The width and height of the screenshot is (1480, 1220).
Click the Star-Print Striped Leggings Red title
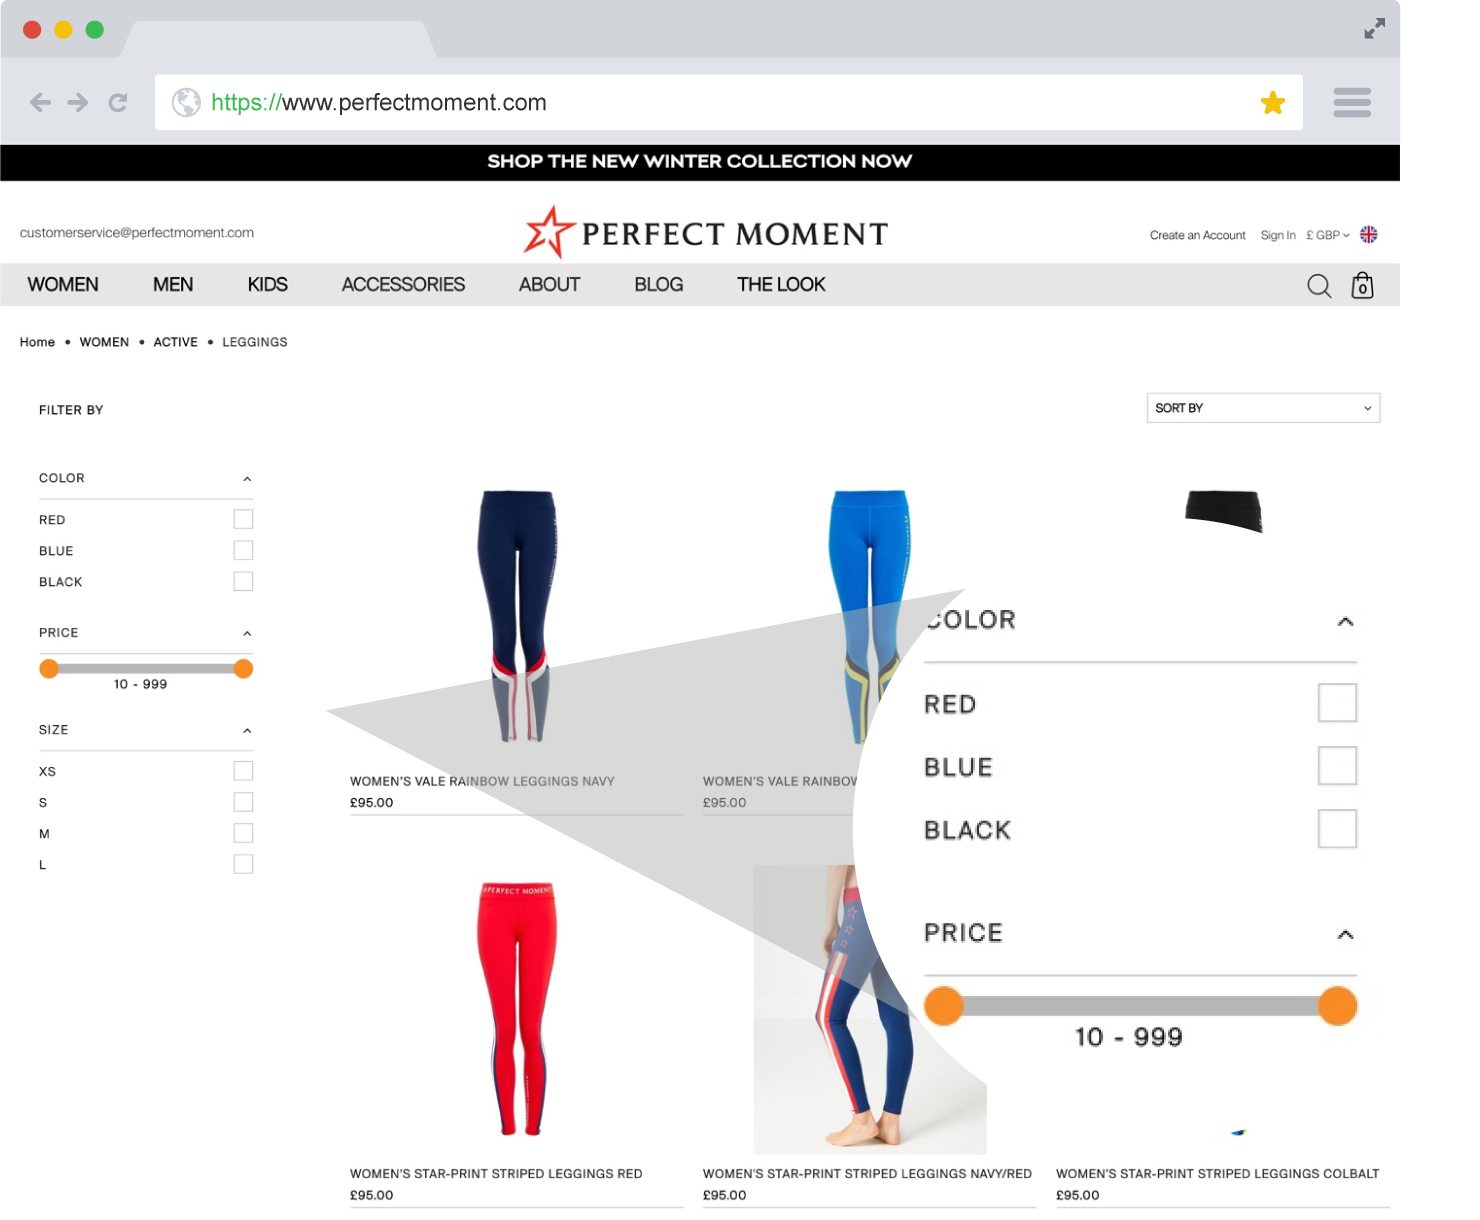pos(496,1174)
